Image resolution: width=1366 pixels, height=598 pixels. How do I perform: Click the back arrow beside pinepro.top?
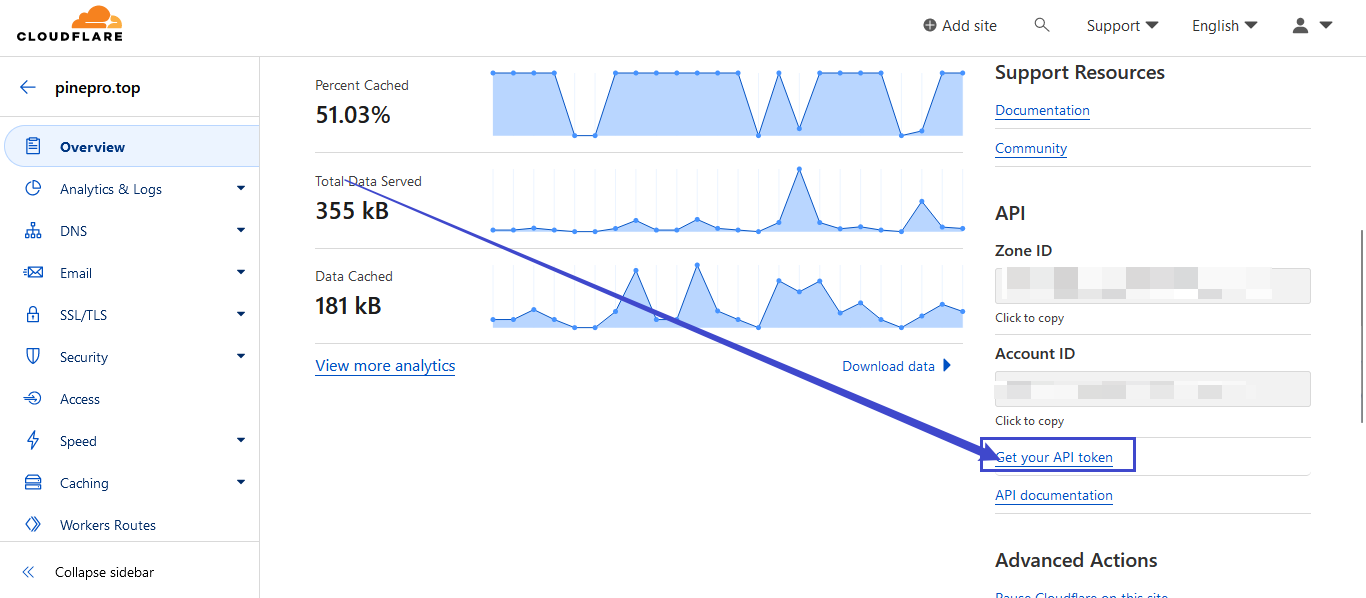[28, 88]
